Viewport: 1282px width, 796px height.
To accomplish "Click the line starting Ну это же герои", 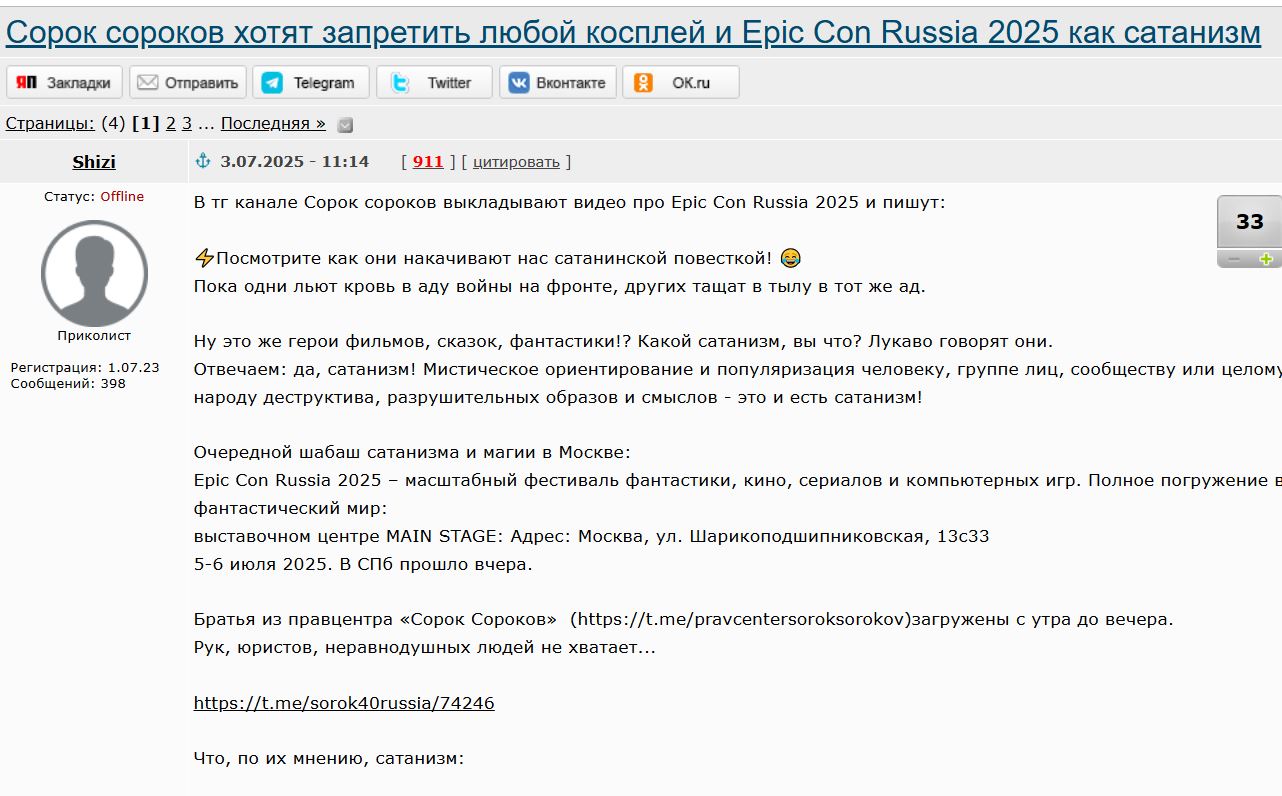I will (623, 341).
